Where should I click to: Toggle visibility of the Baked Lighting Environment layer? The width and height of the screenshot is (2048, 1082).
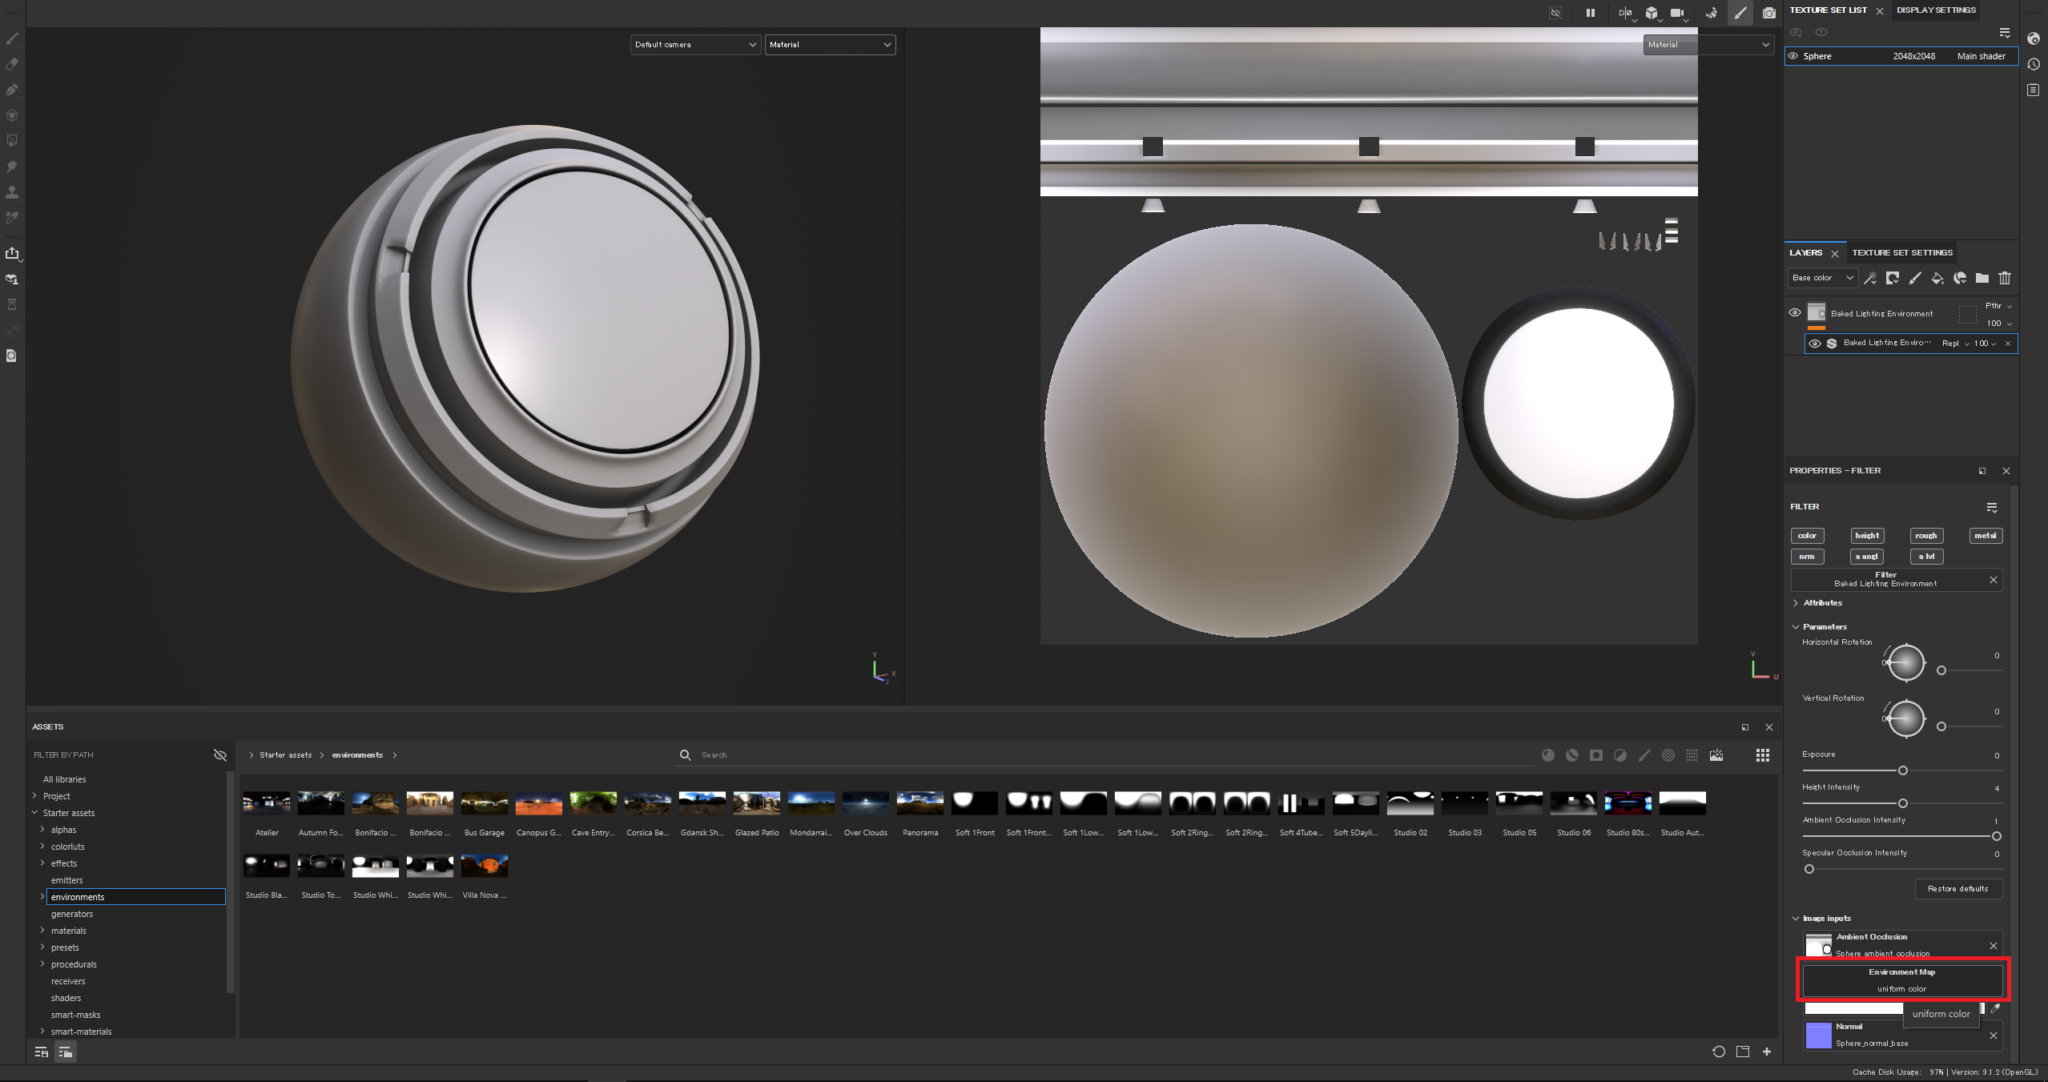click(x=1794, y=312)
